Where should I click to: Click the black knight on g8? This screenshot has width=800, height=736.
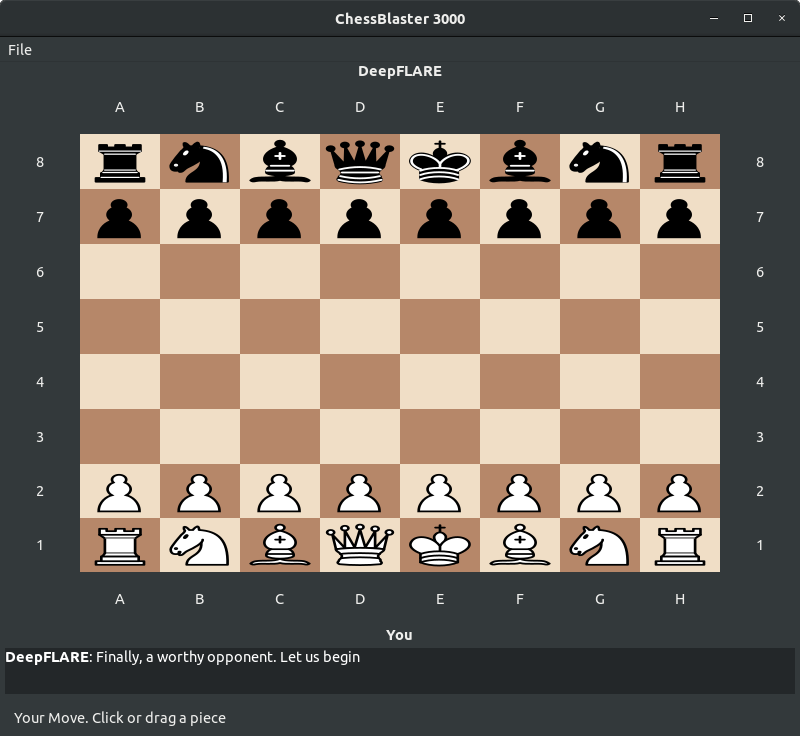coord(600,161)
